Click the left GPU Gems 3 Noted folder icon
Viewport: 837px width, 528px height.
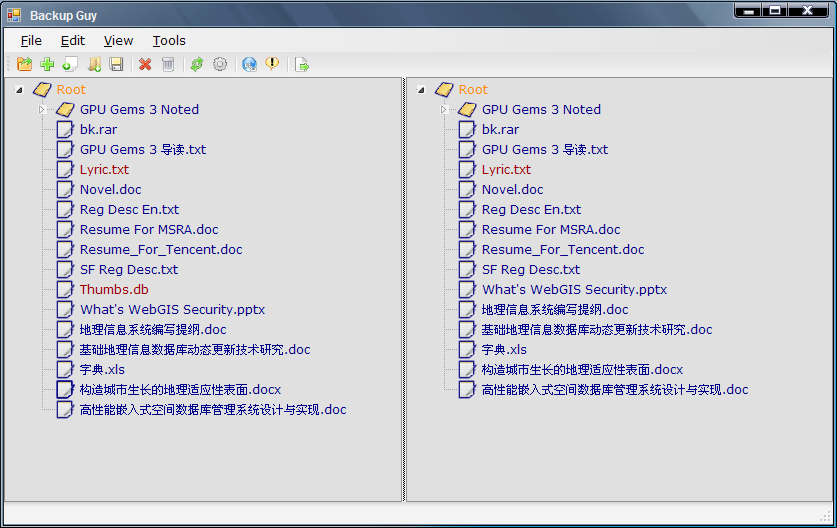point(65,109)
